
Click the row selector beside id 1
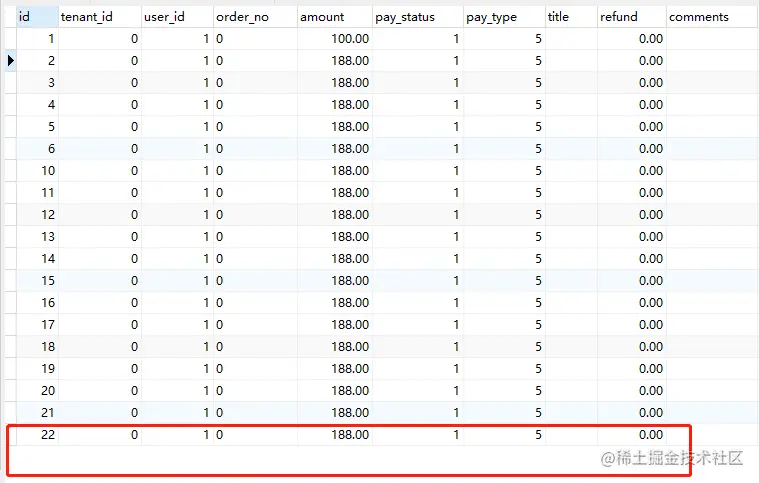click(11, 39)
